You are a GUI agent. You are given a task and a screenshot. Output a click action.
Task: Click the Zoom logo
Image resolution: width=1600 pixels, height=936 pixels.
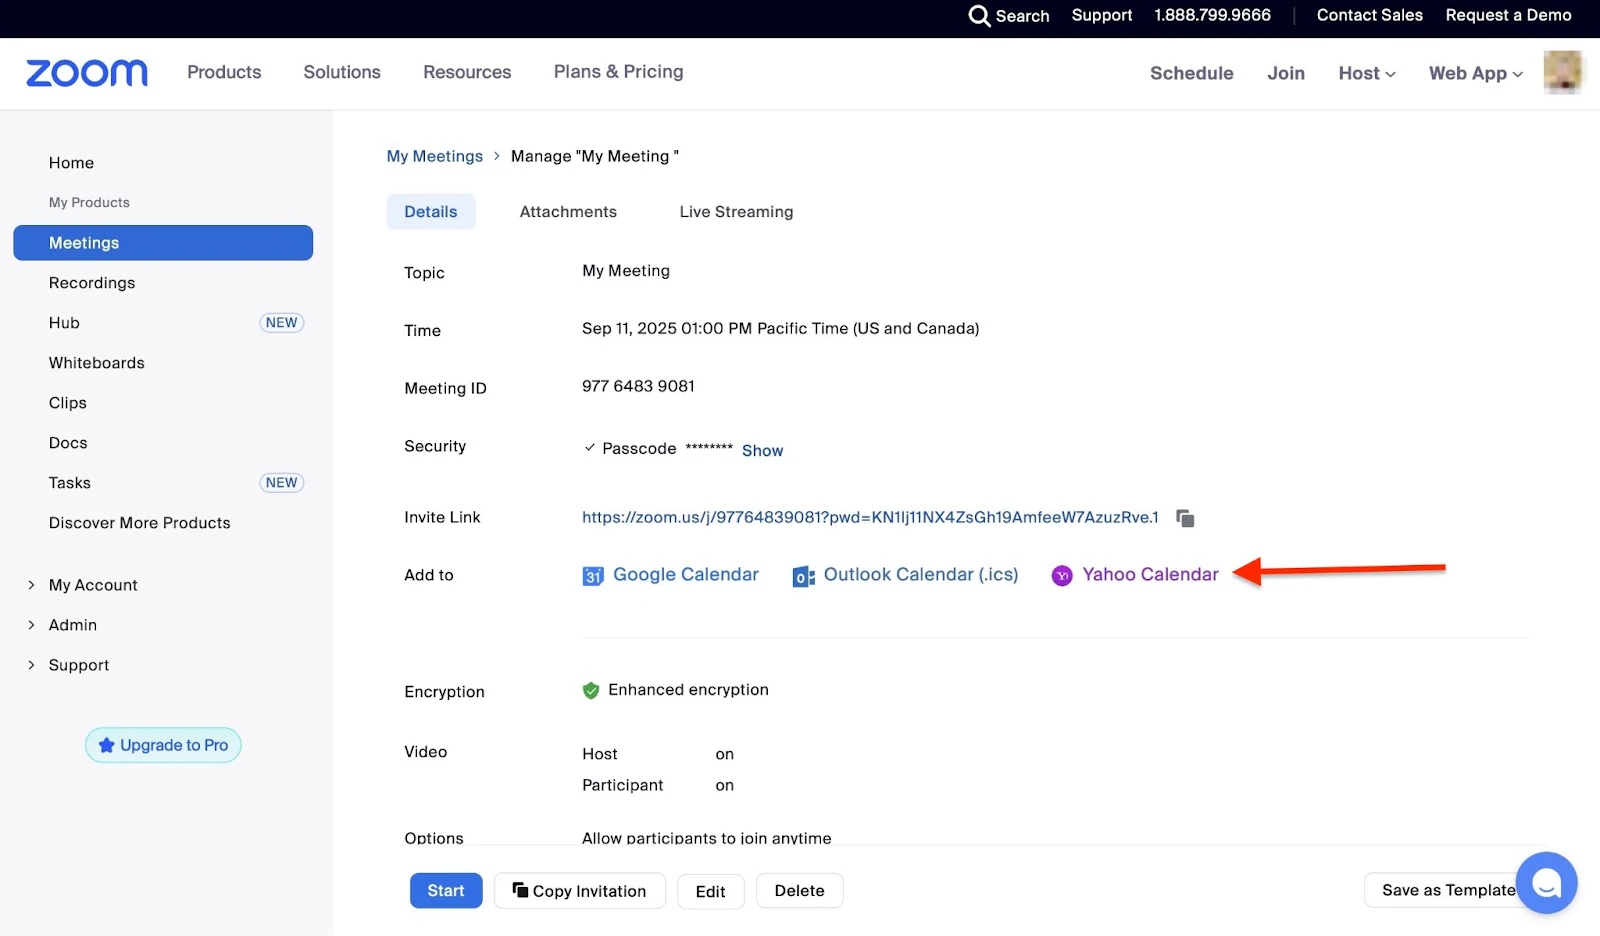click(87, 73)
